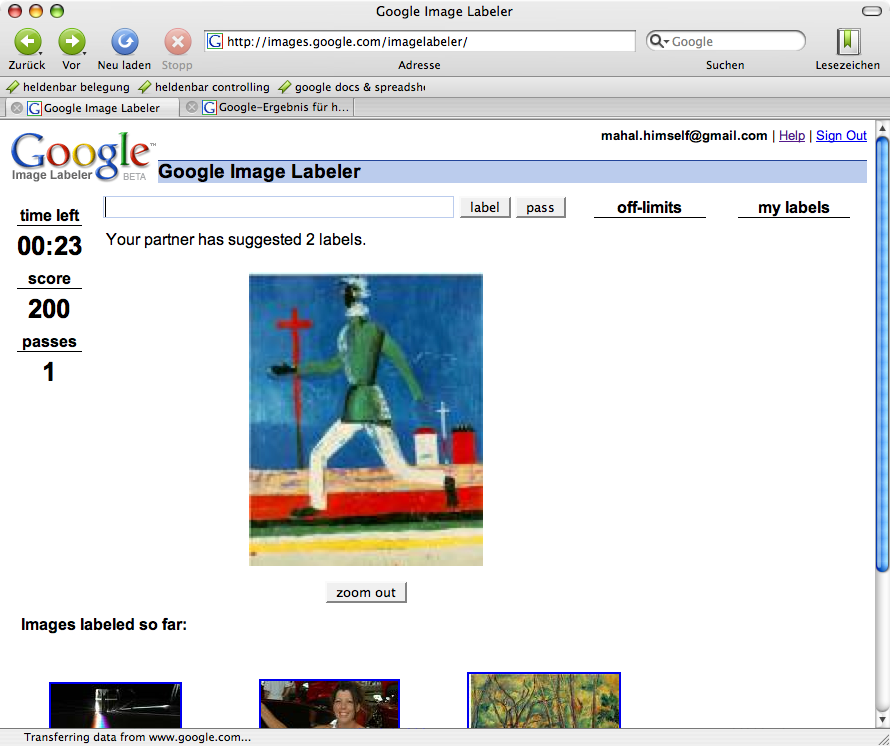
Task: Select the Google Image Labeler tab
Action: tap(100, 108)
